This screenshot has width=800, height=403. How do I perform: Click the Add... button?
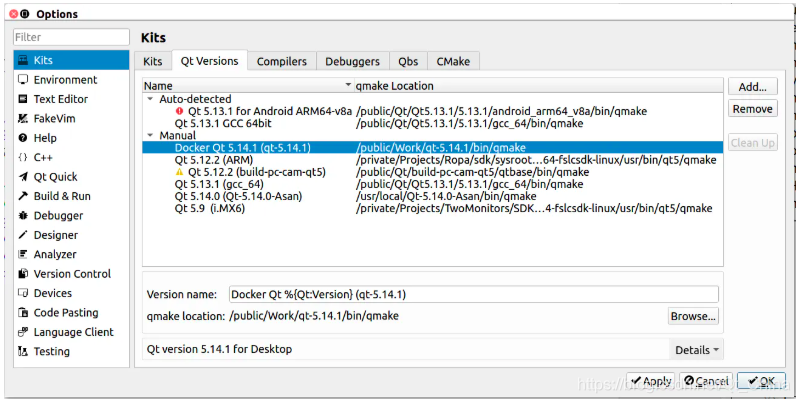tap(753, 87)
